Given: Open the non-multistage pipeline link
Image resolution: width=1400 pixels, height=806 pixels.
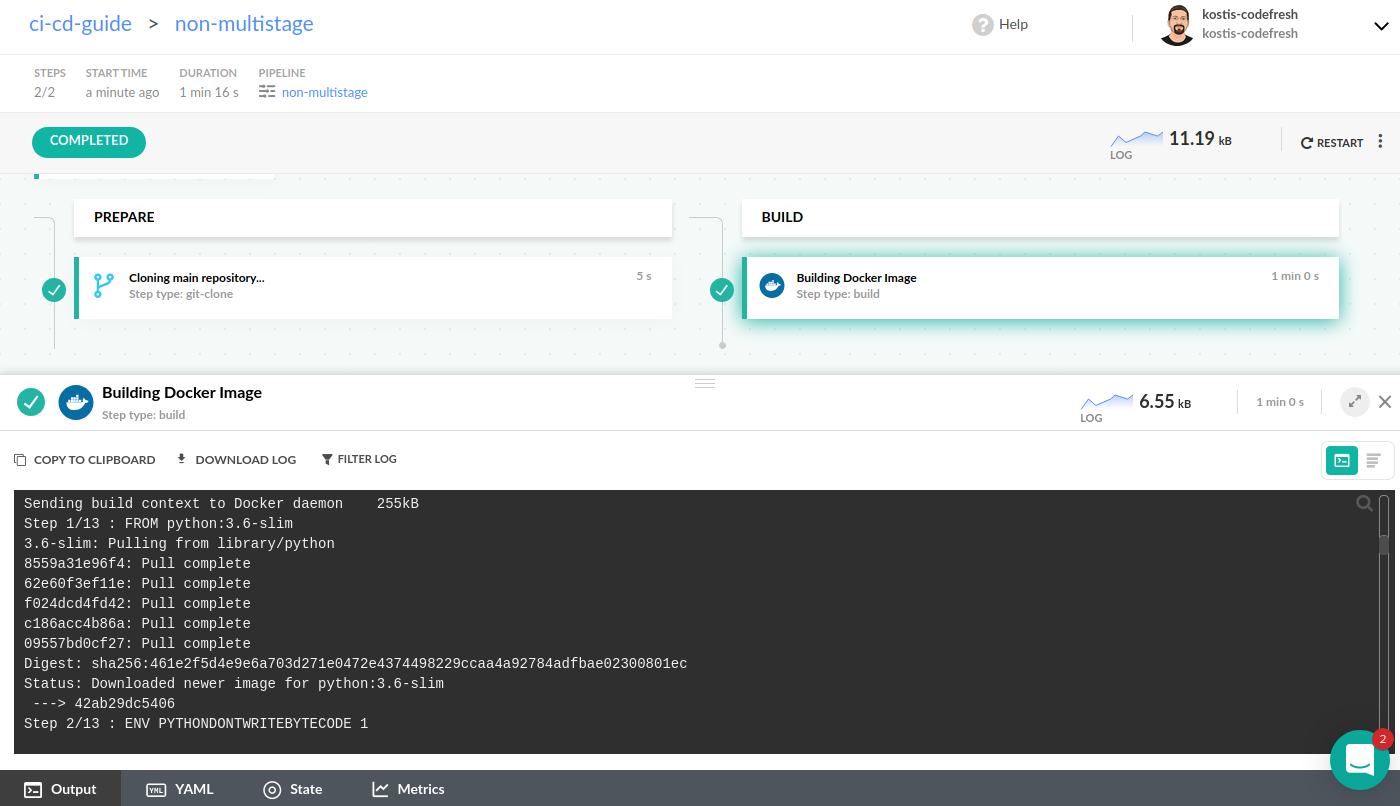Looking at the screenshot, I should [324, 92].
